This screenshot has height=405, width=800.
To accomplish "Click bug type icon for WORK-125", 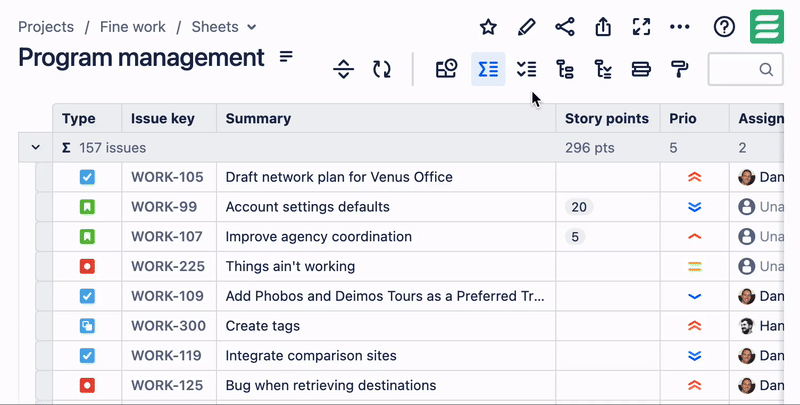I will (87, 385).
